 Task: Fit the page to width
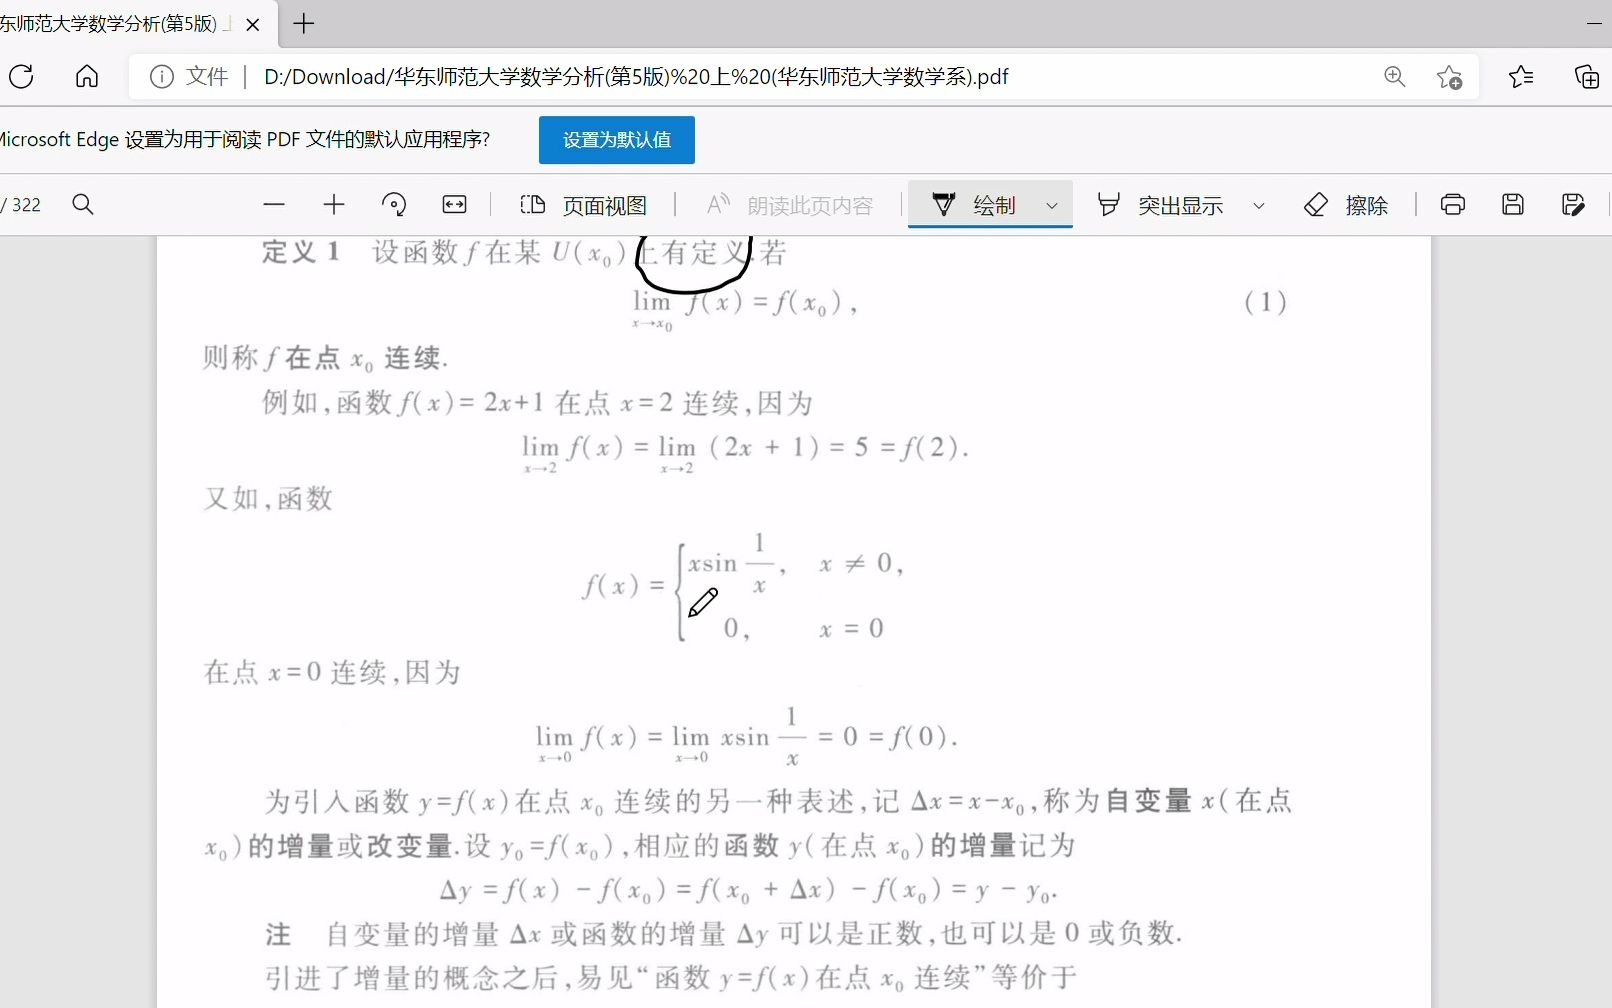[x=454, y=205]
